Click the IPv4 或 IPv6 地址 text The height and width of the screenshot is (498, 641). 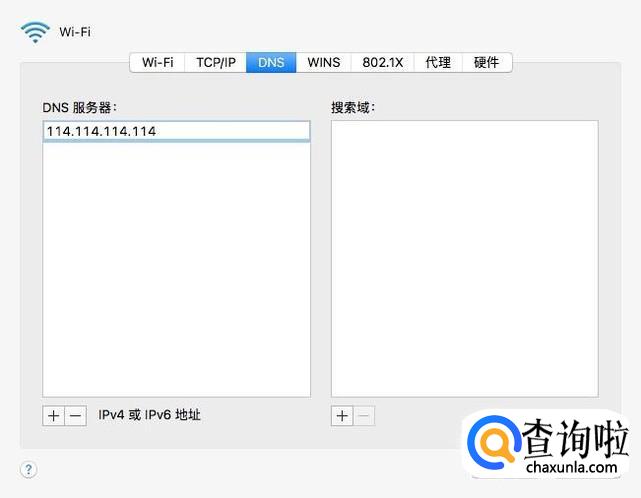[149, 415]
